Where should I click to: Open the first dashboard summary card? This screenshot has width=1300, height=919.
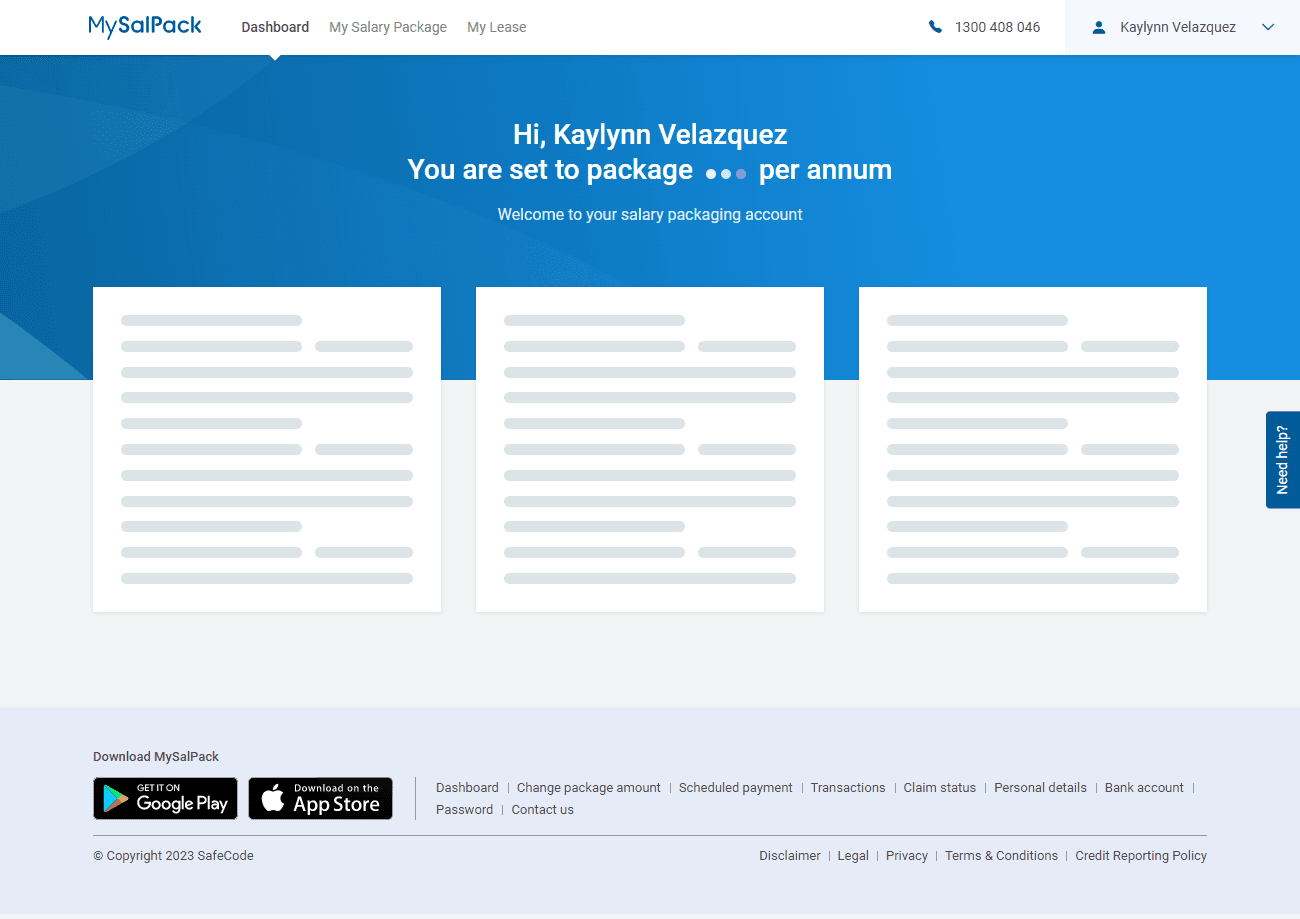click(266, 448)
